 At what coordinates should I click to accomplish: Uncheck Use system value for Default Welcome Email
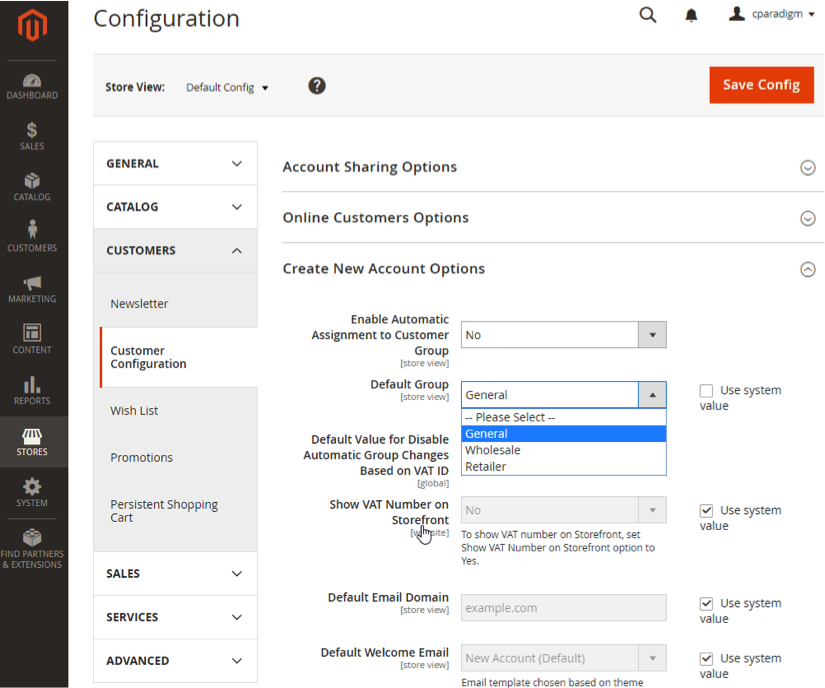tap(706, 658)
